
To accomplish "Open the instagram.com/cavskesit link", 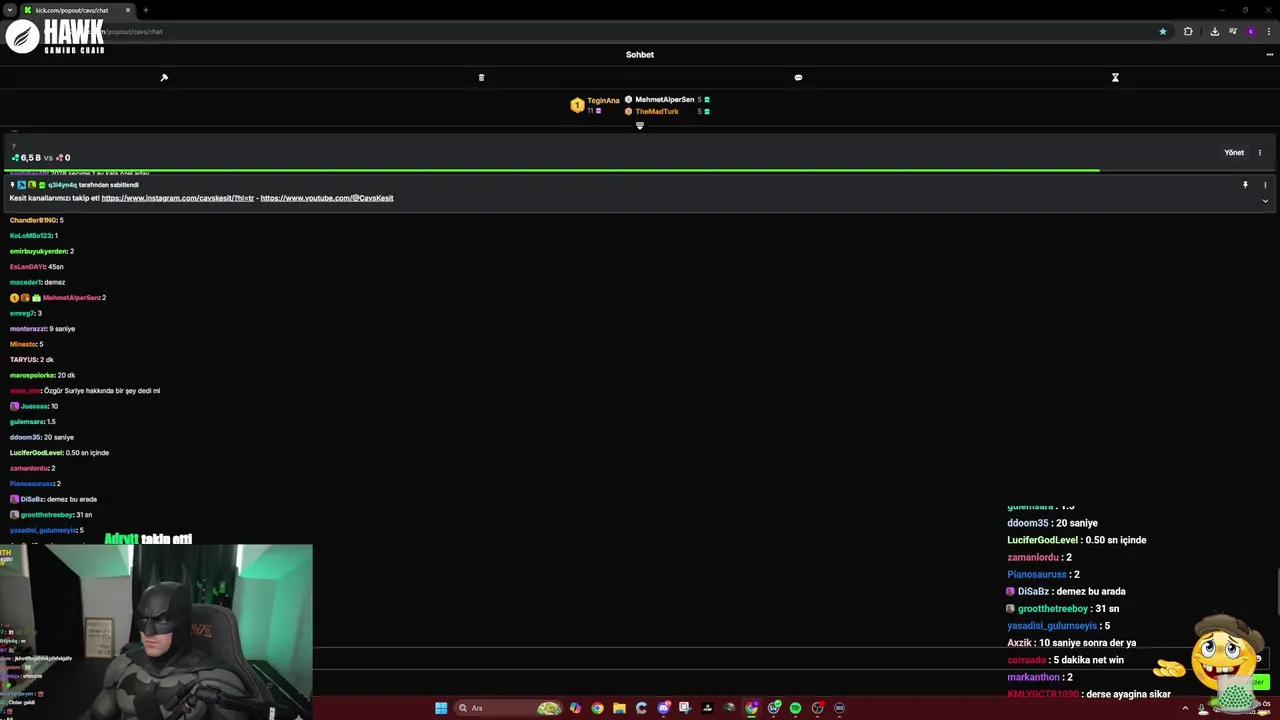I will pos(178,198).
